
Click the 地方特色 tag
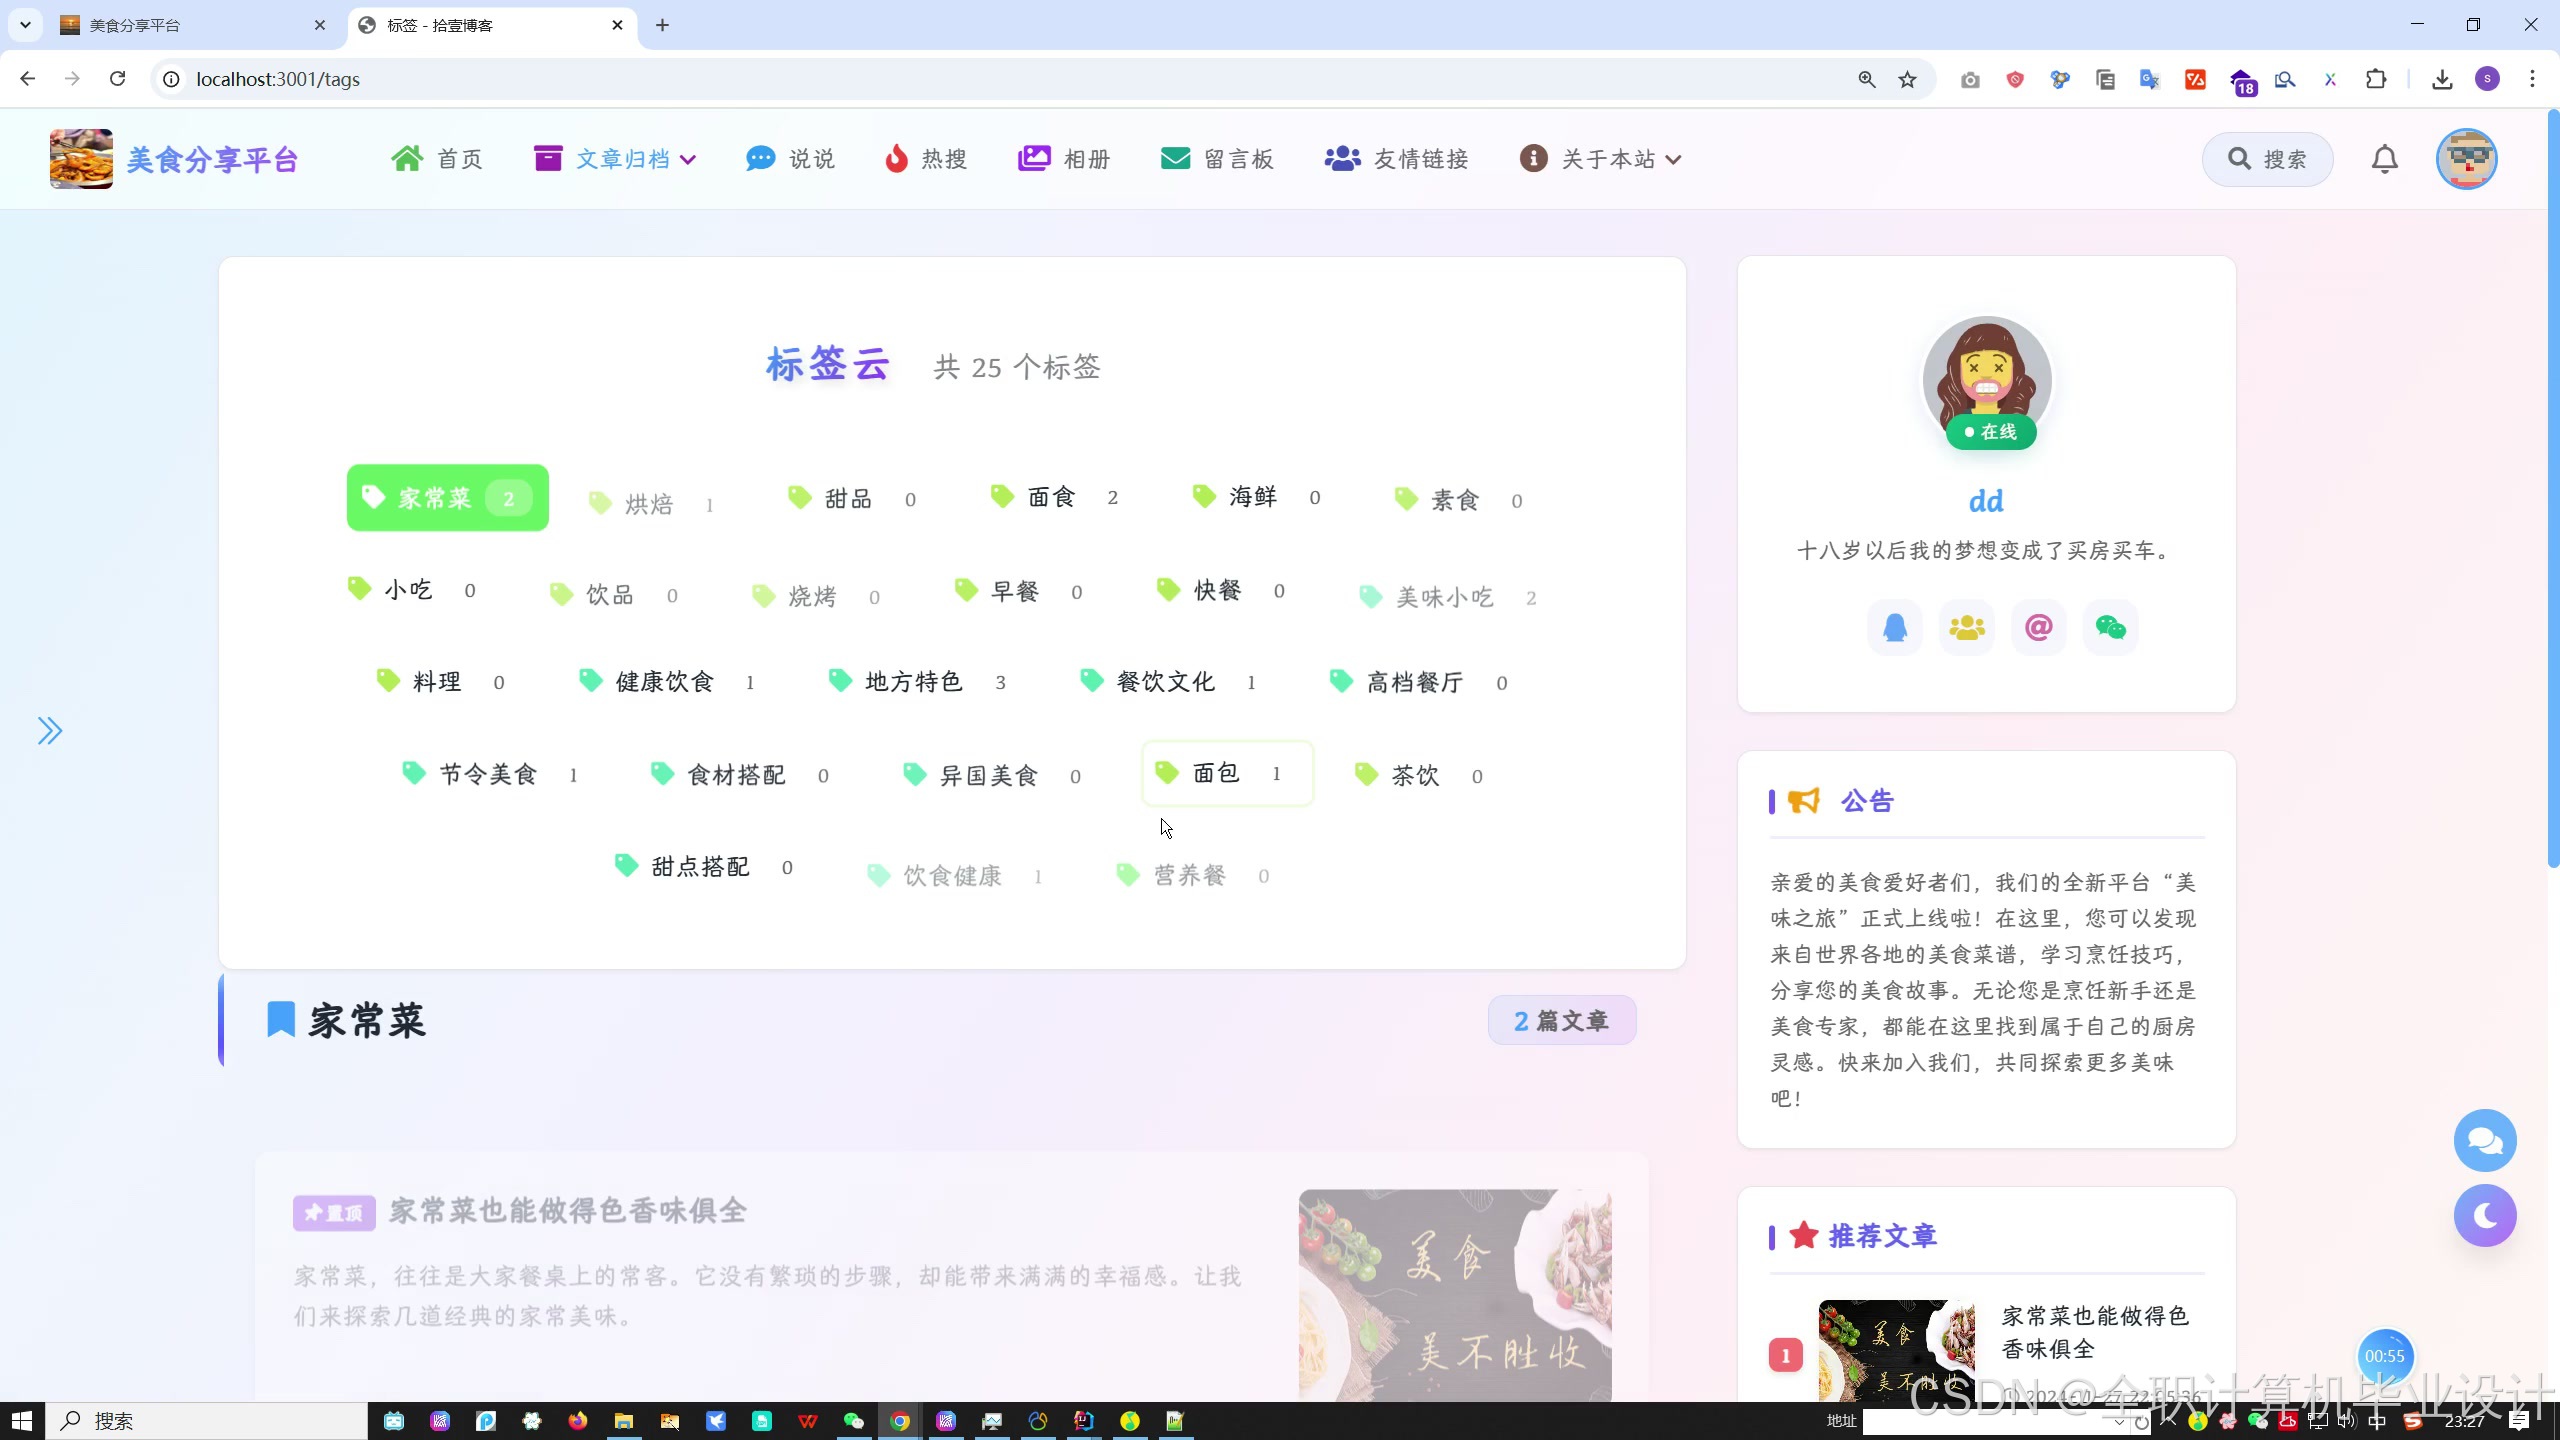pyautogui.click(x=915, y=682)
